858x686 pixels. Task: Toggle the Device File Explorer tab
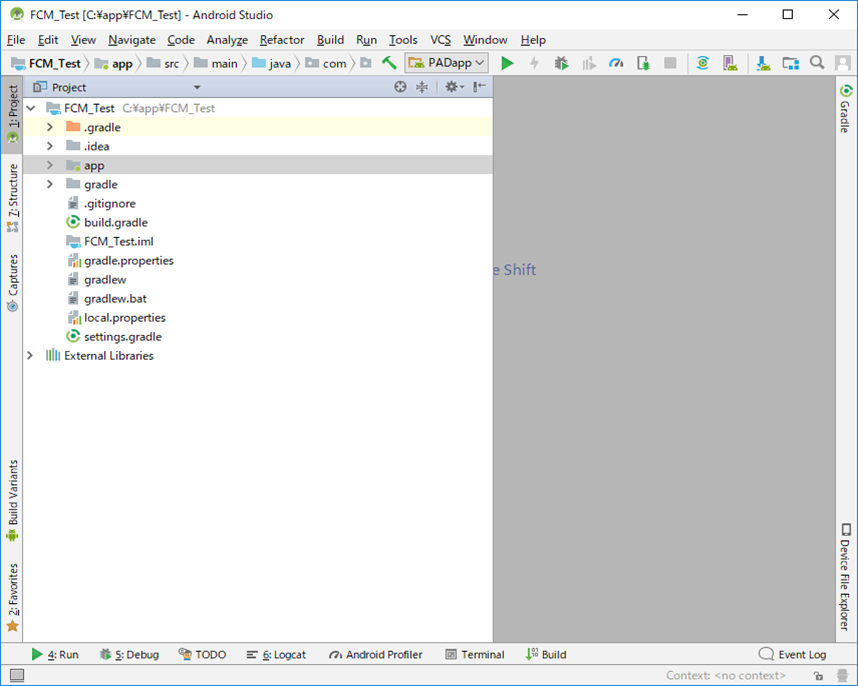point(846,577)
